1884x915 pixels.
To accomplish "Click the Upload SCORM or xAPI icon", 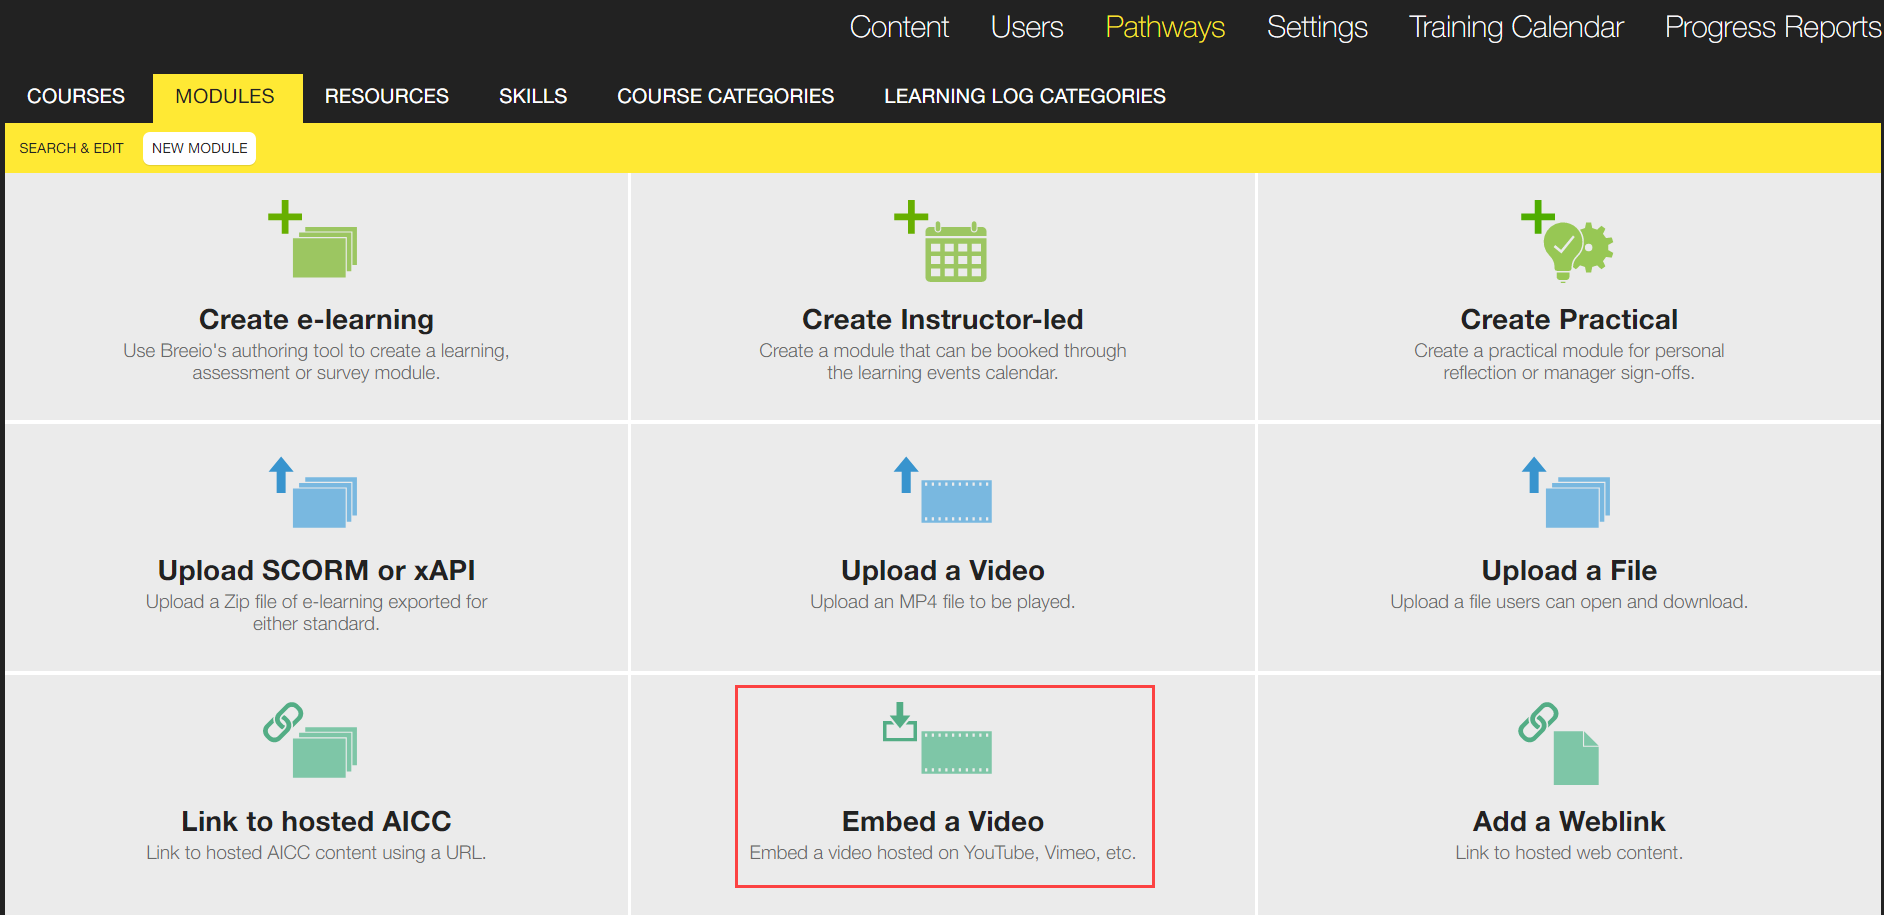I will point(314,492).
